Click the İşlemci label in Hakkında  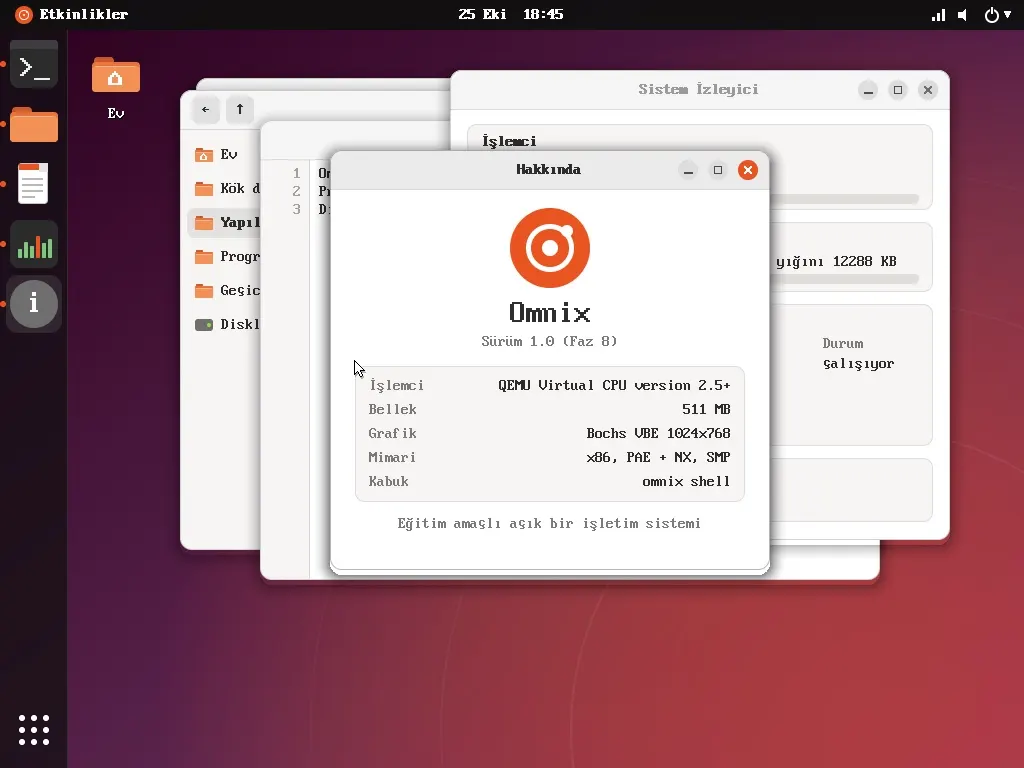tap(396, 385)
